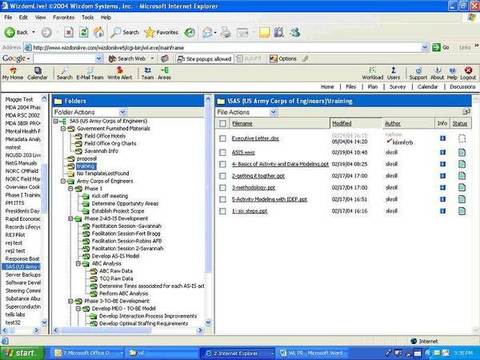Tick the checkbox for 3-methodology.ppt
This screenshot has height=360, width=480.
click(x=223, y=188)
